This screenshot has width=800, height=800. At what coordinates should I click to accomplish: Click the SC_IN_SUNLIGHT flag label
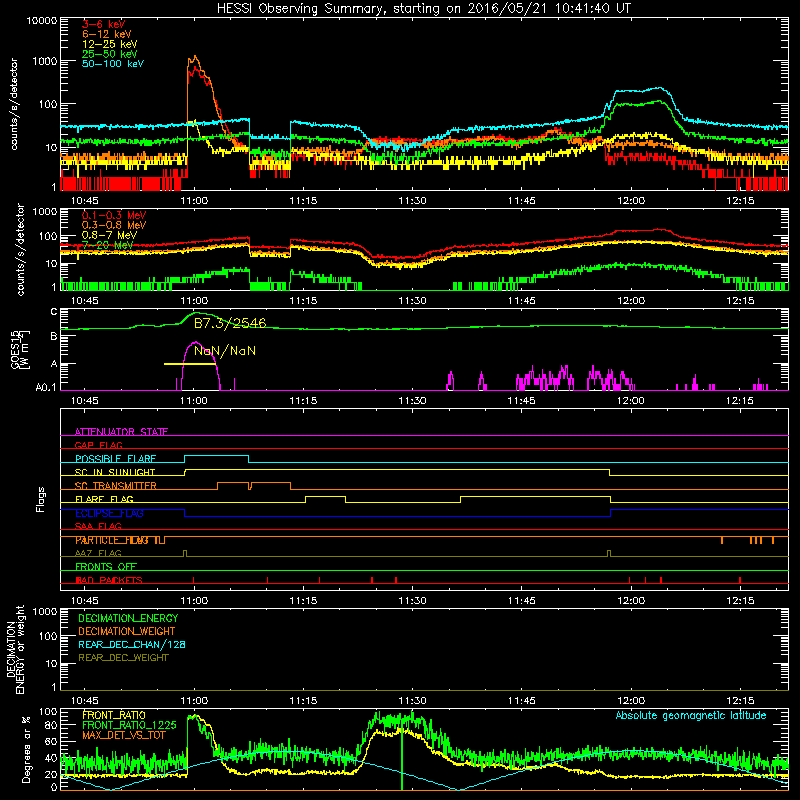tap(115, 472)
